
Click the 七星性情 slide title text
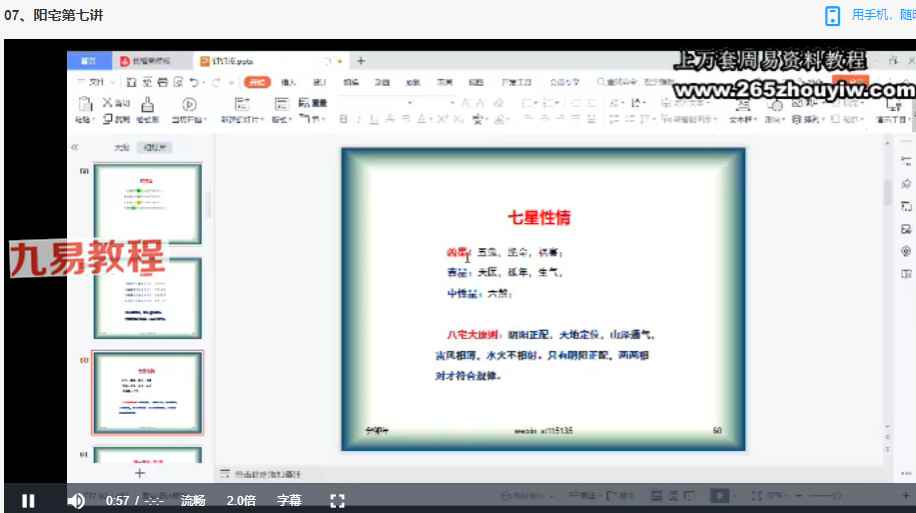coord(539,217)
